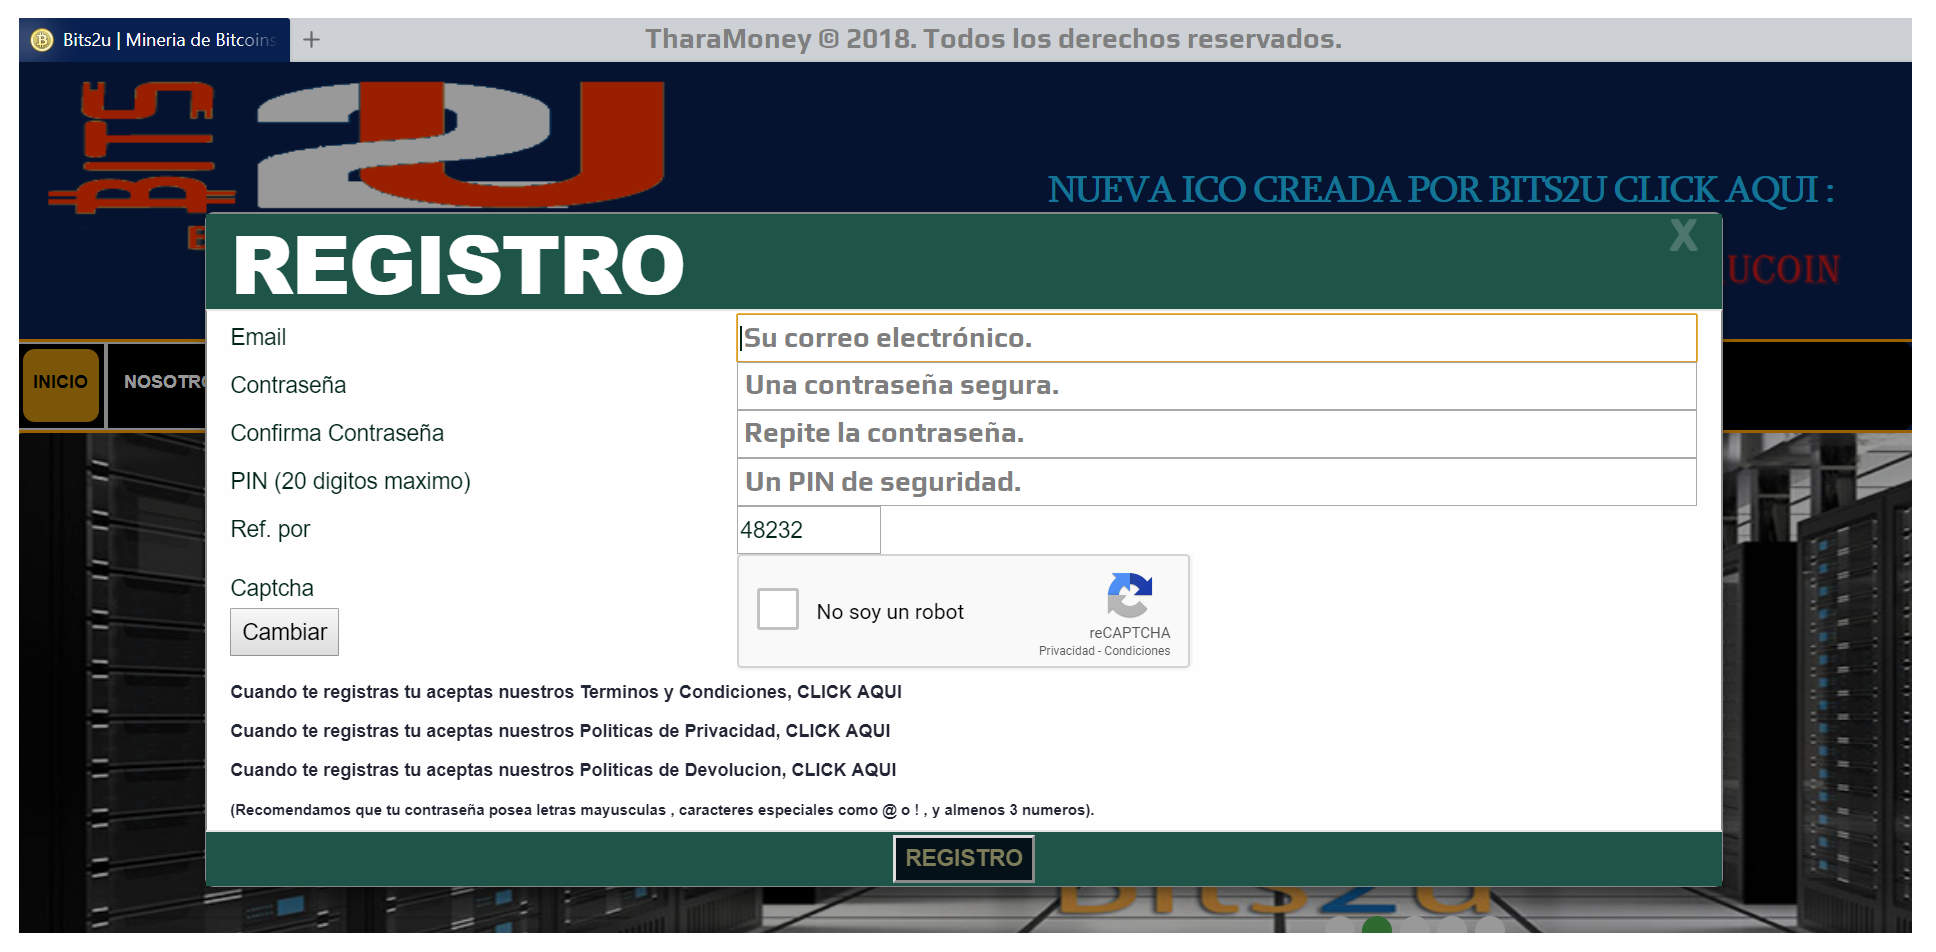Click the NUEVA ICO CREADA POR BITS2U banner
This screenshot has height=952, width=1936.
click(1441, 189)
